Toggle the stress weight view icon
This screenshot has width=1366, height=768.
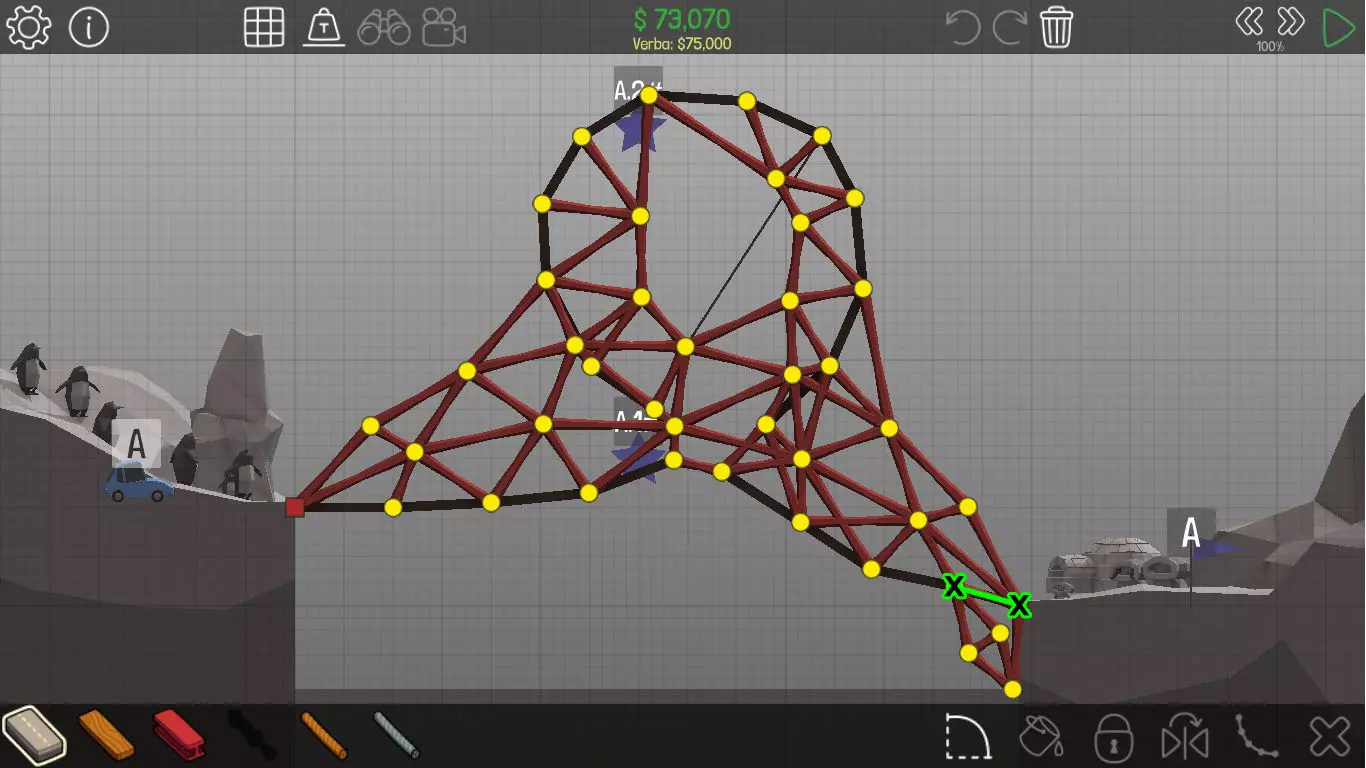325,27
